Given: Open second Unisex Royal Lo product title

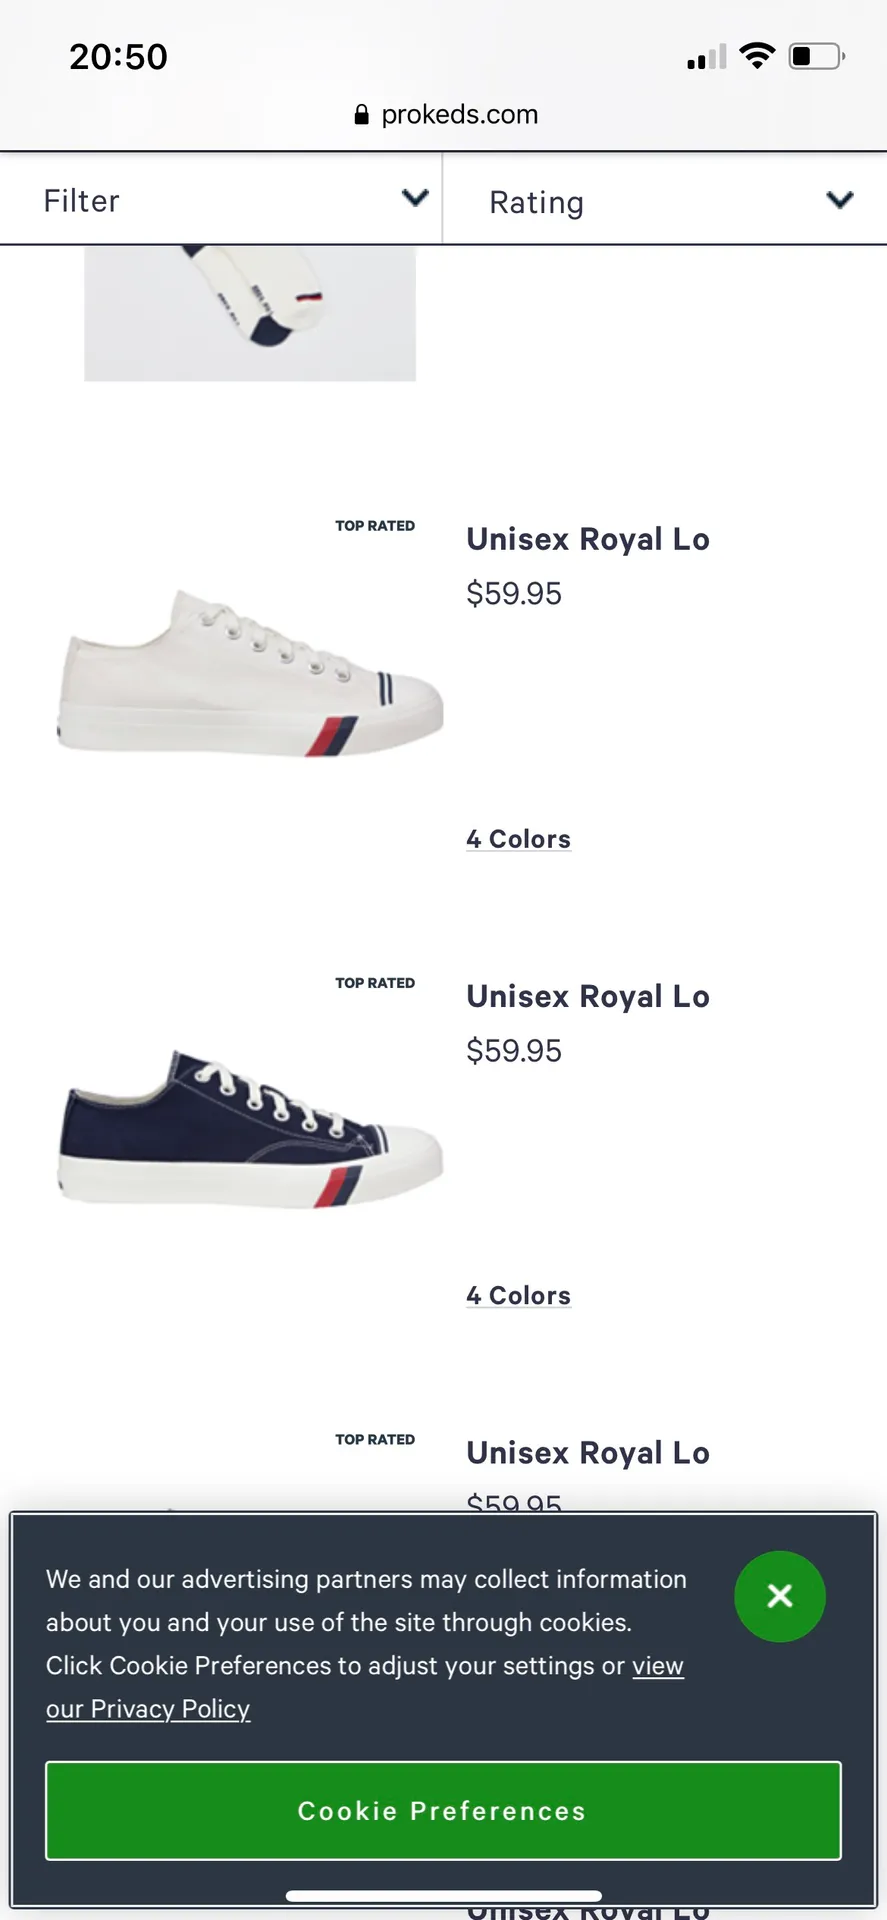Looking at the screenshot, I should coord(588,997).
